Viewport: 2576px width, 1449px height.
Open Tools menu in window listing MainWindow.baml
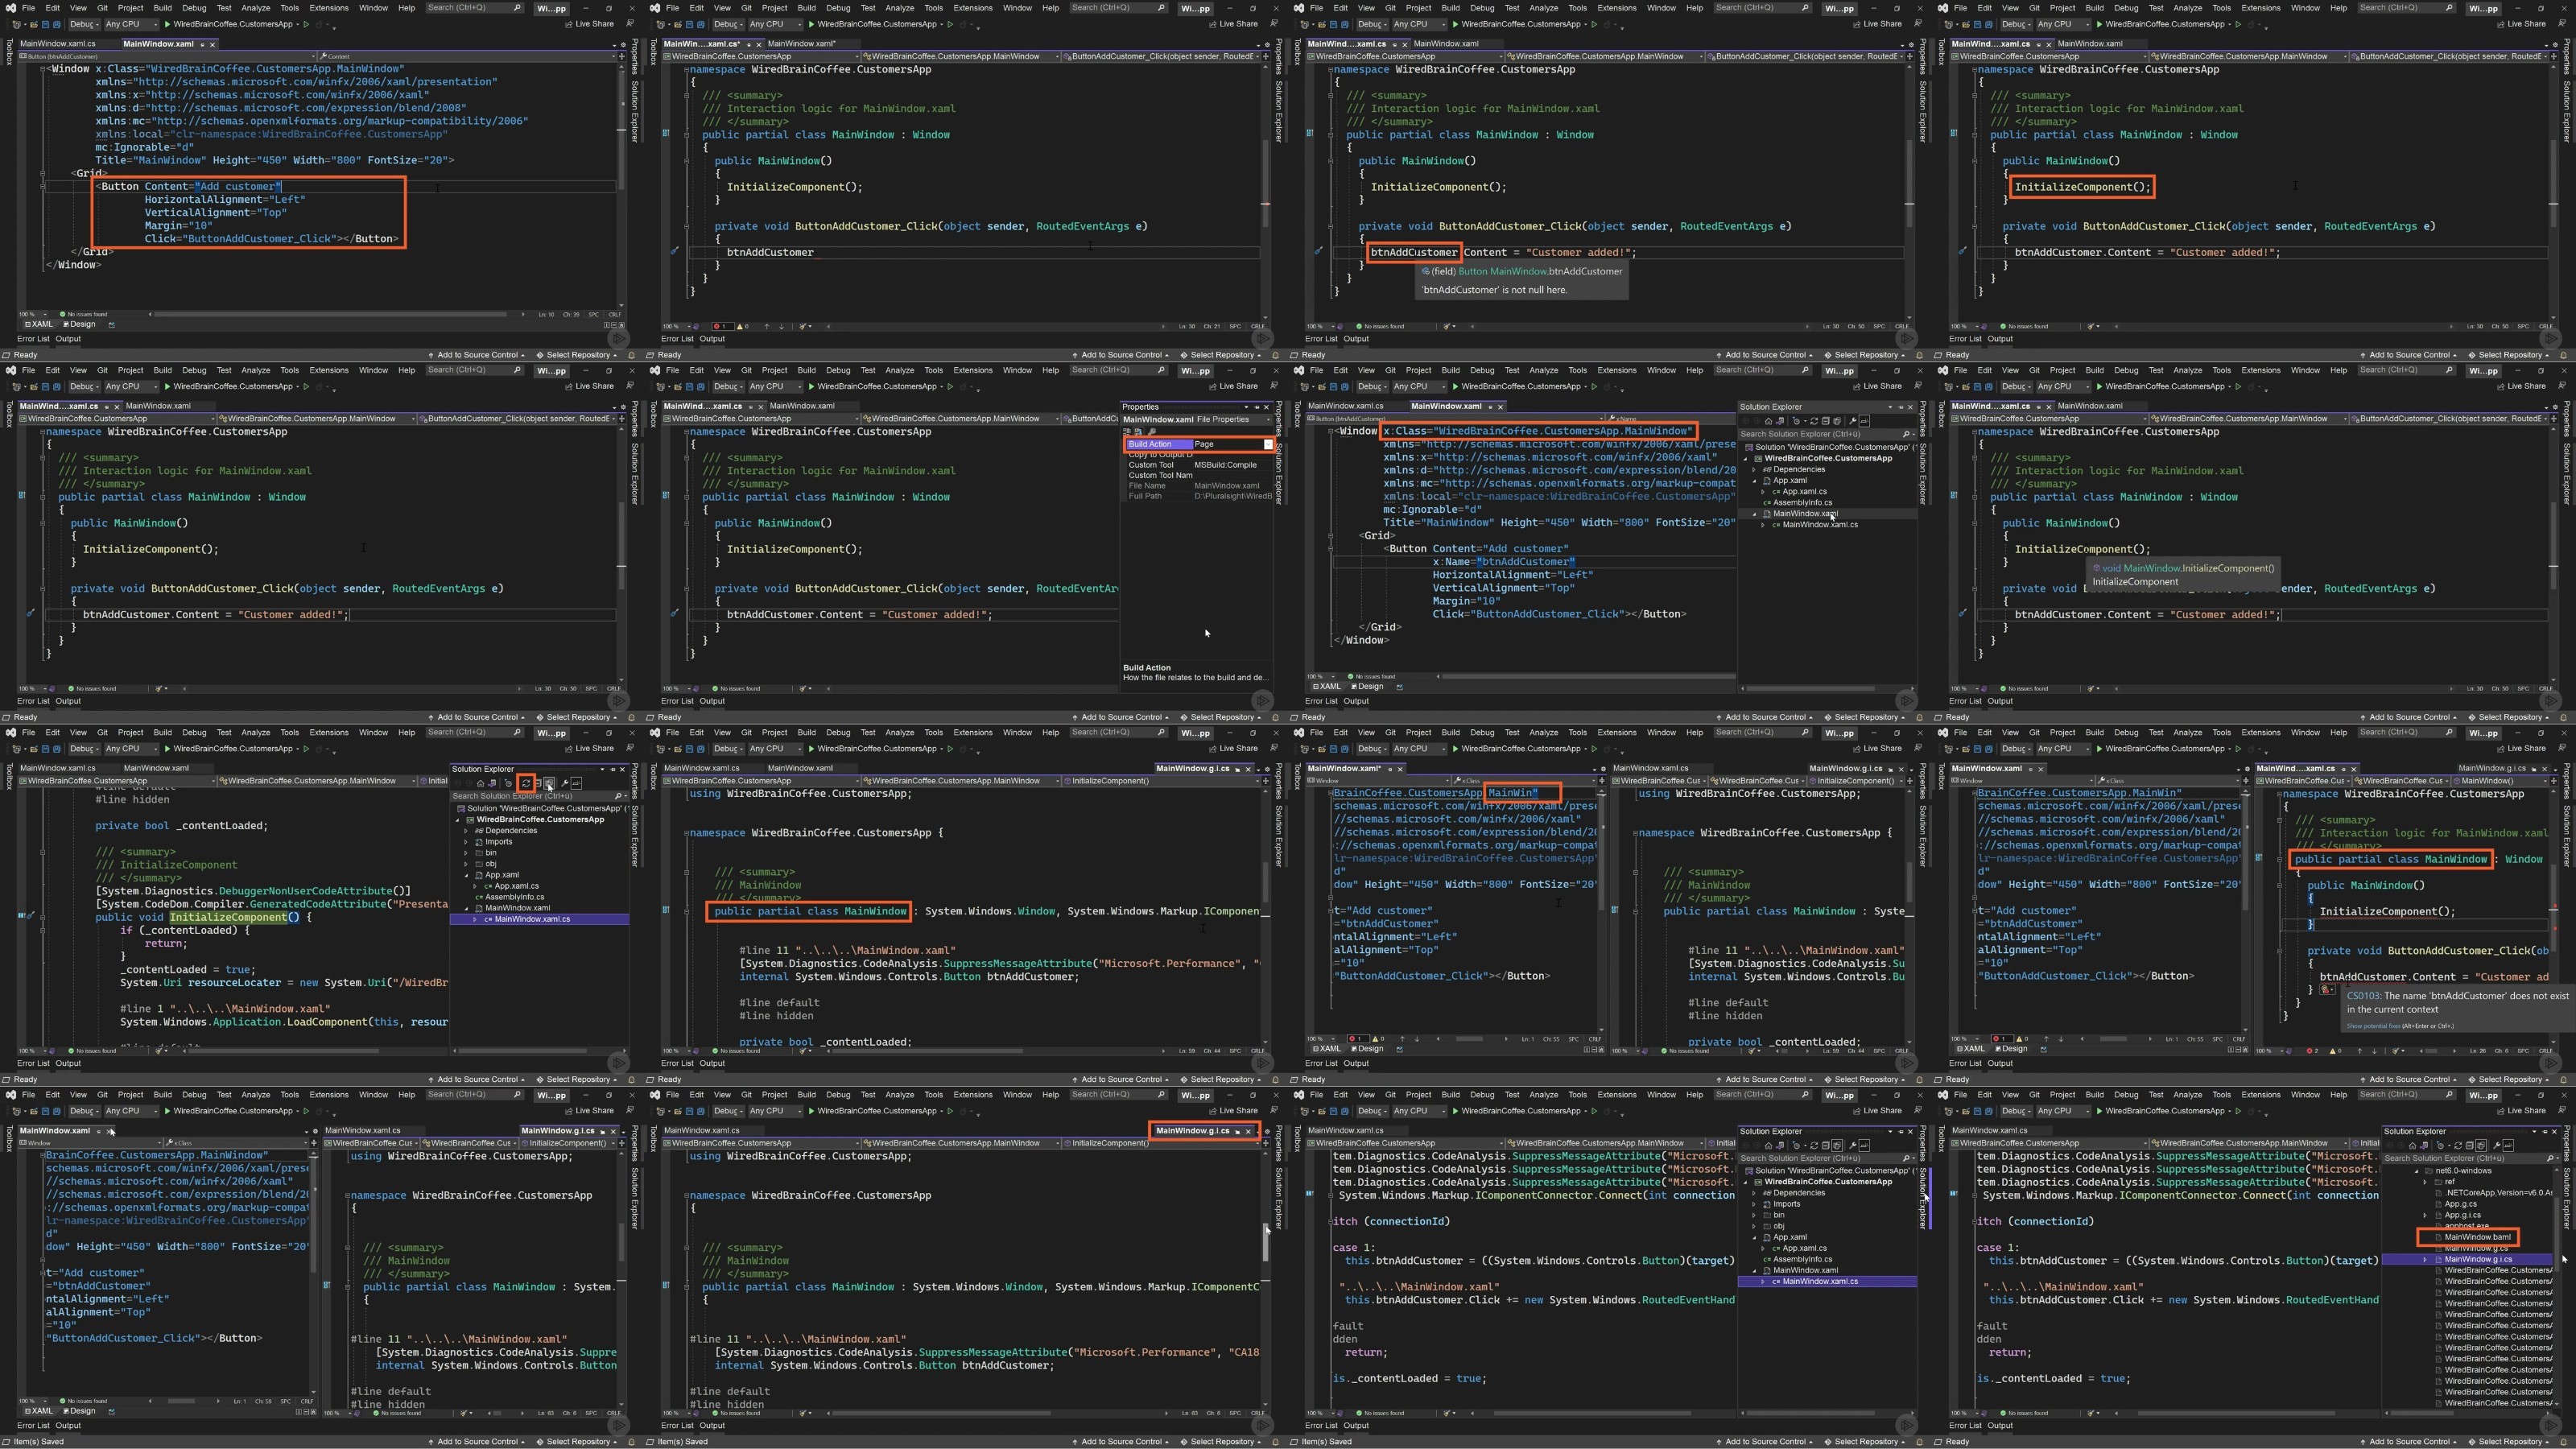(x=2222, y=1094)
